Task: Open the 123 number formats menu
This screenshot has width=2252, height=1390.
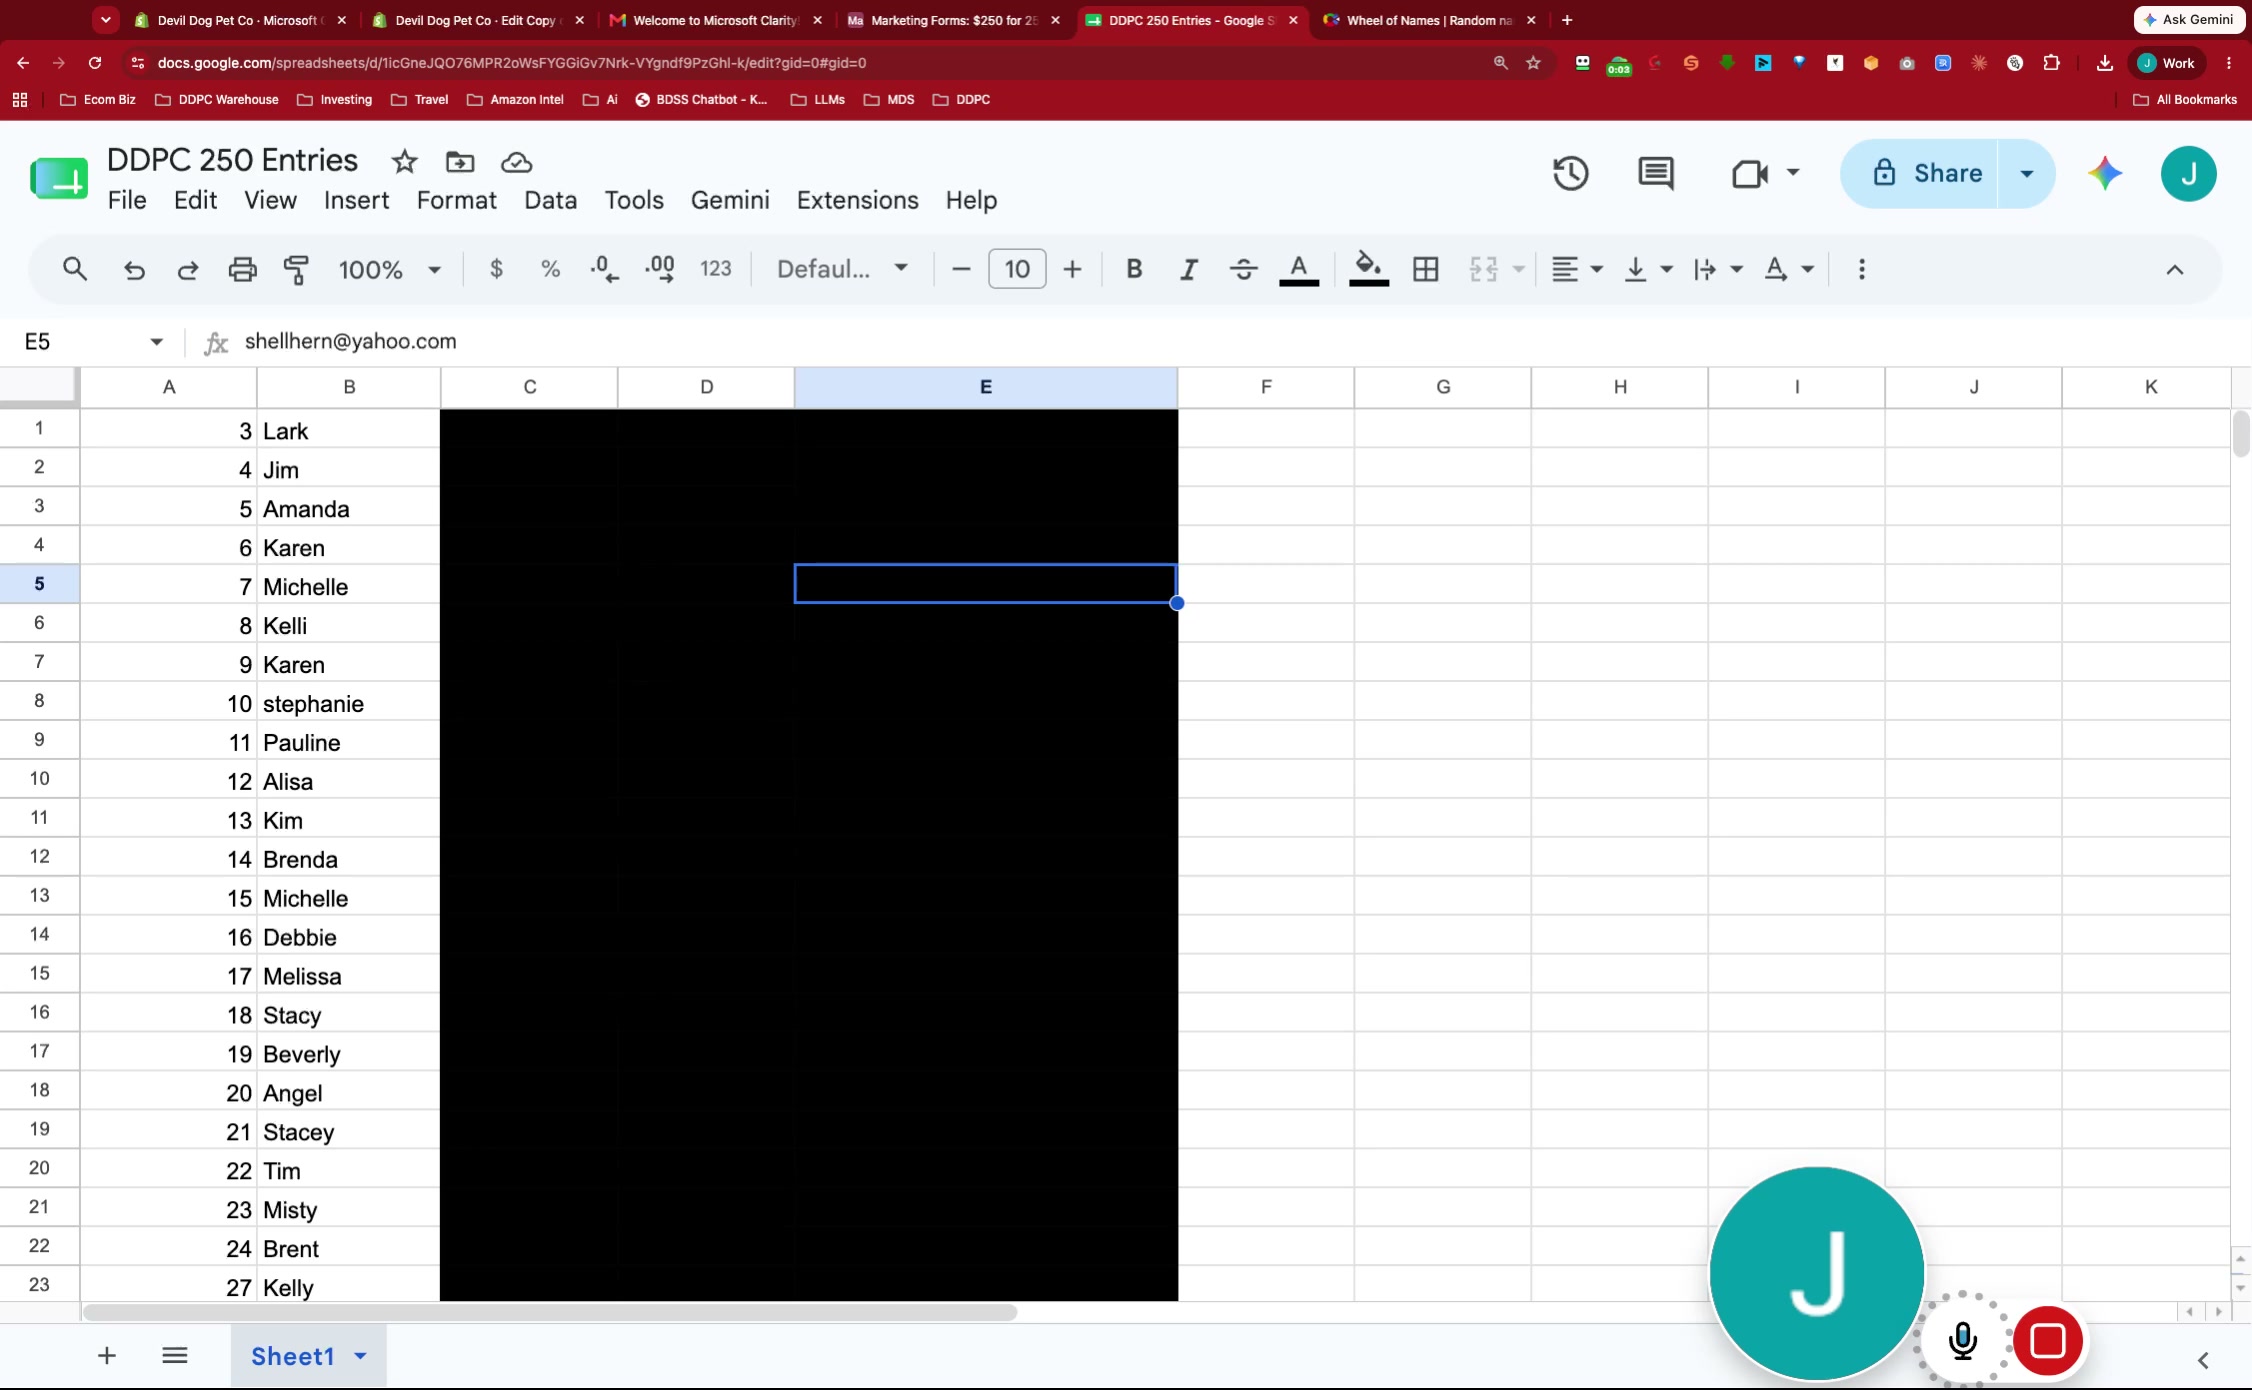Action: click(x=716, y=269)
